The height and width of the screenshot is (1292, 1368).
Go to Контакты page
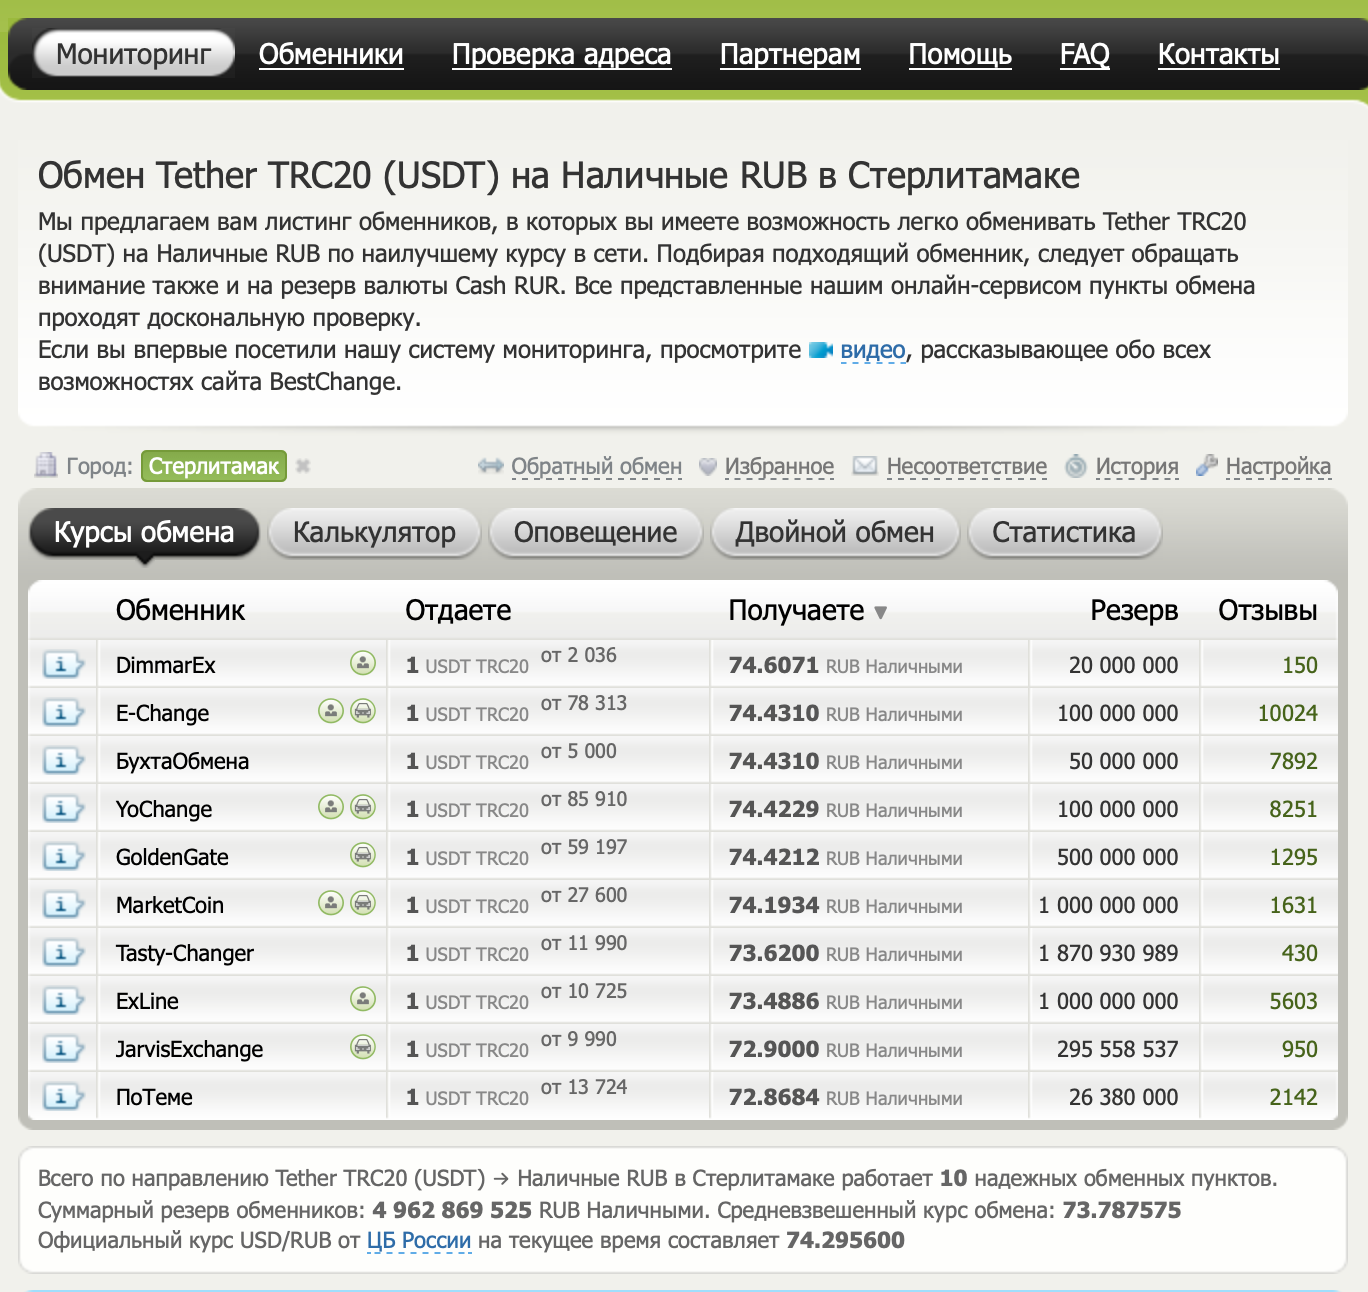click(1219, 54)
